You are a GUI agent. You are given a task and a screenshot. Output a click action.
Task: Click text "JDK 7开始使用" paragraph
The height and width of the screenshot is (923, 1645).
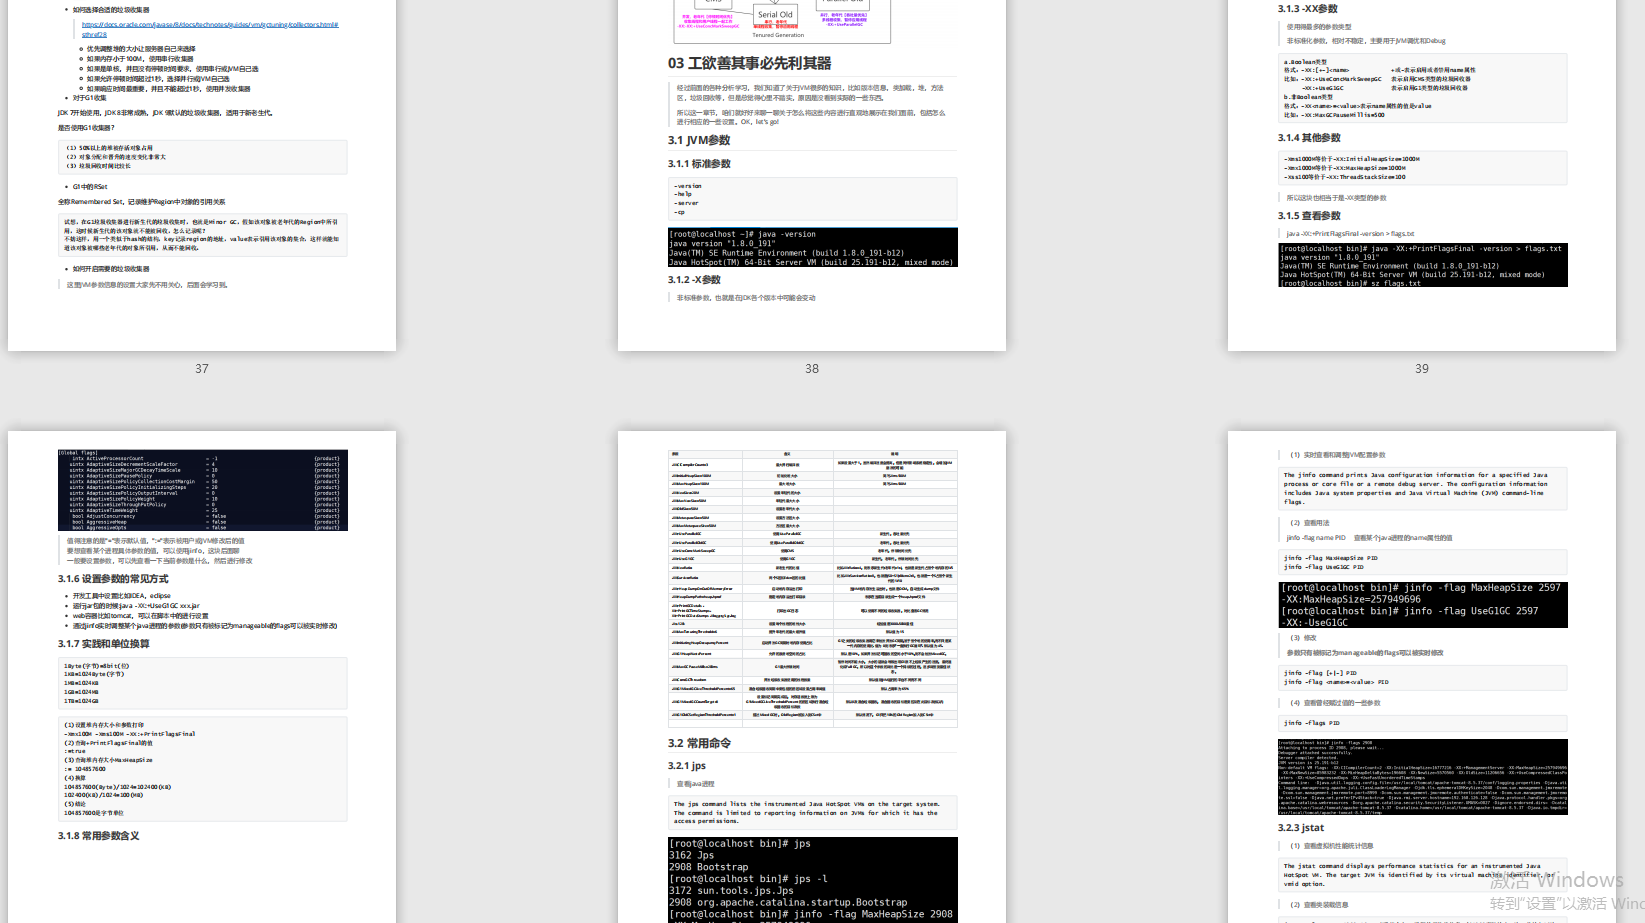click(x=165, y=113)
